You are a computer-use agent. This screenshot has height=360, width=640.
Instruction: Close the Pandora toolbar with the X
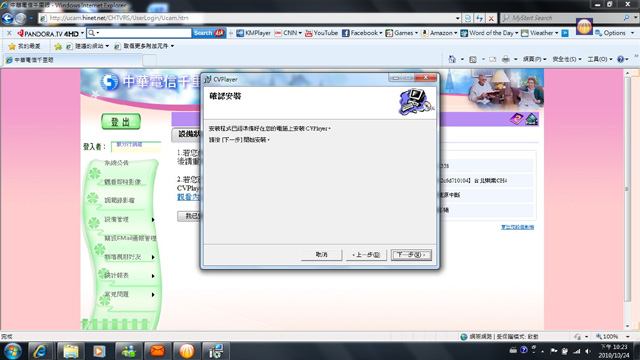(9, 33)
